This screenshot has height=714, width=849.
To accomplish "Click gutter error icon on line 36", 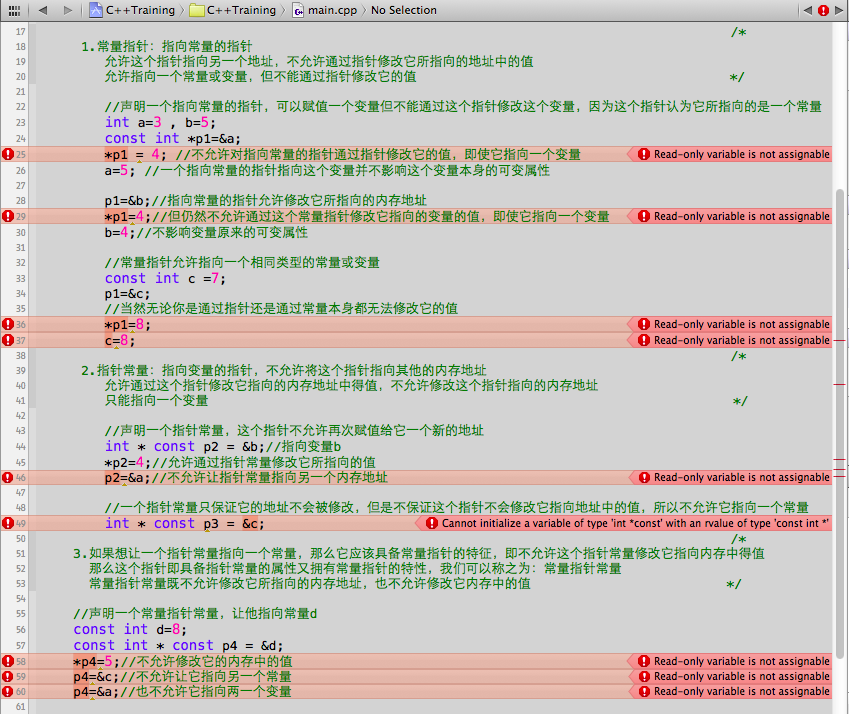I will [x=8, y=324].
